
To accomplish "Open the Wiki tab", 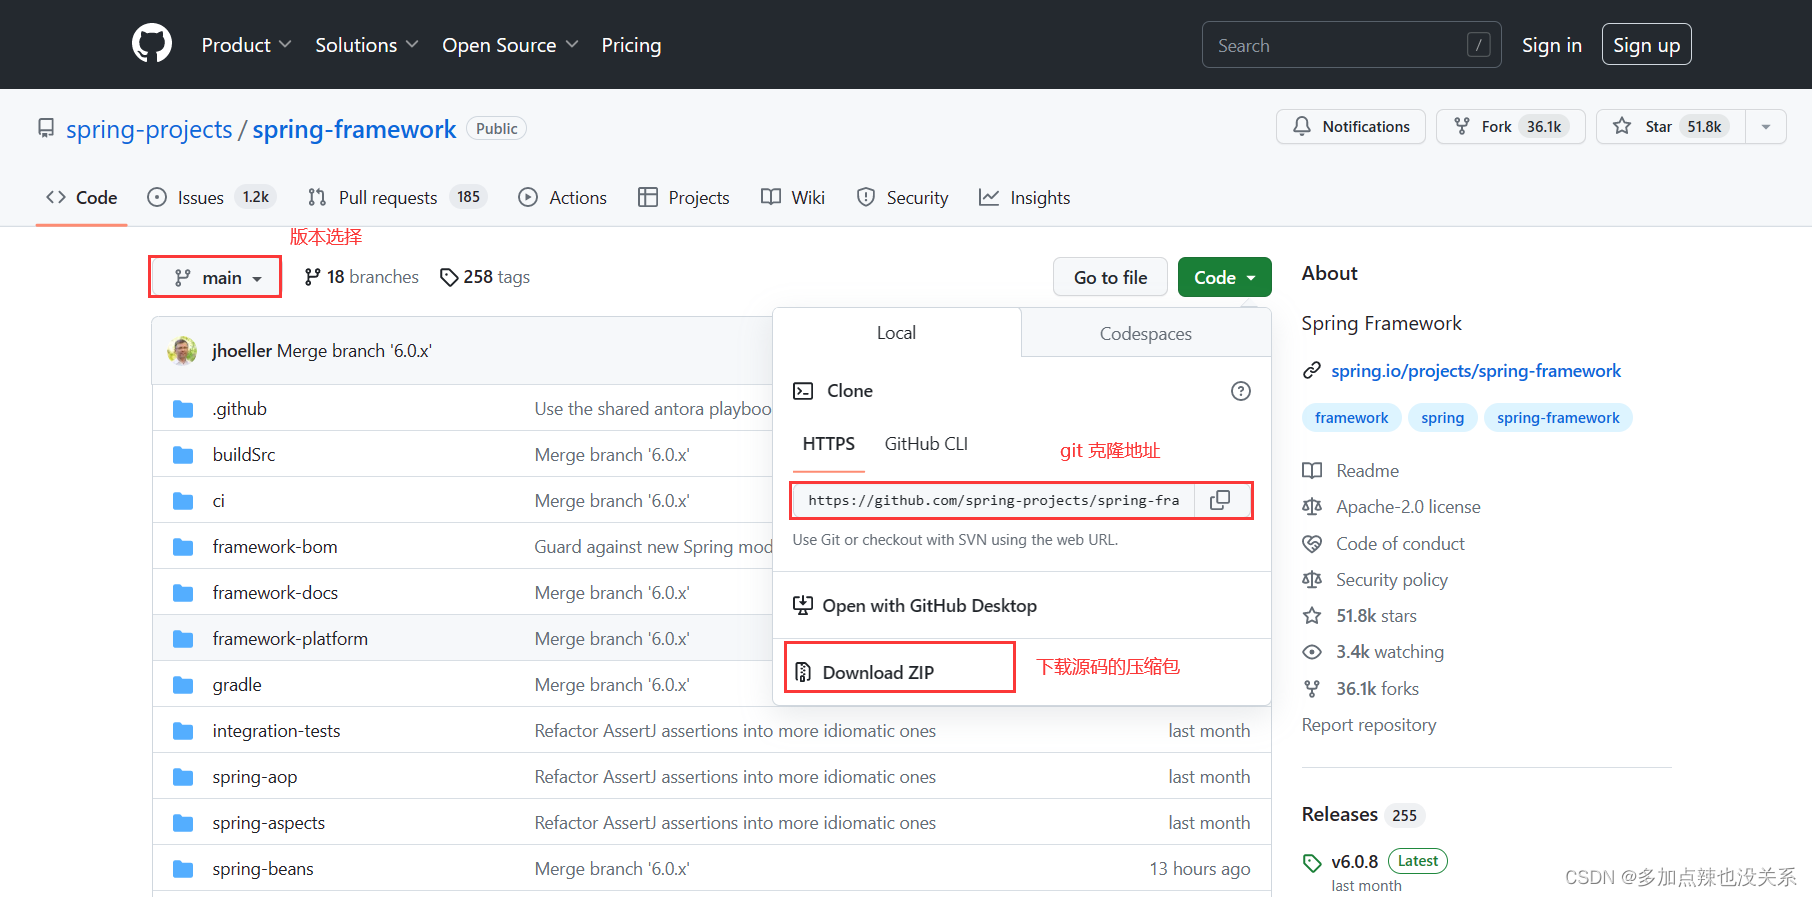I will point(793,197).
